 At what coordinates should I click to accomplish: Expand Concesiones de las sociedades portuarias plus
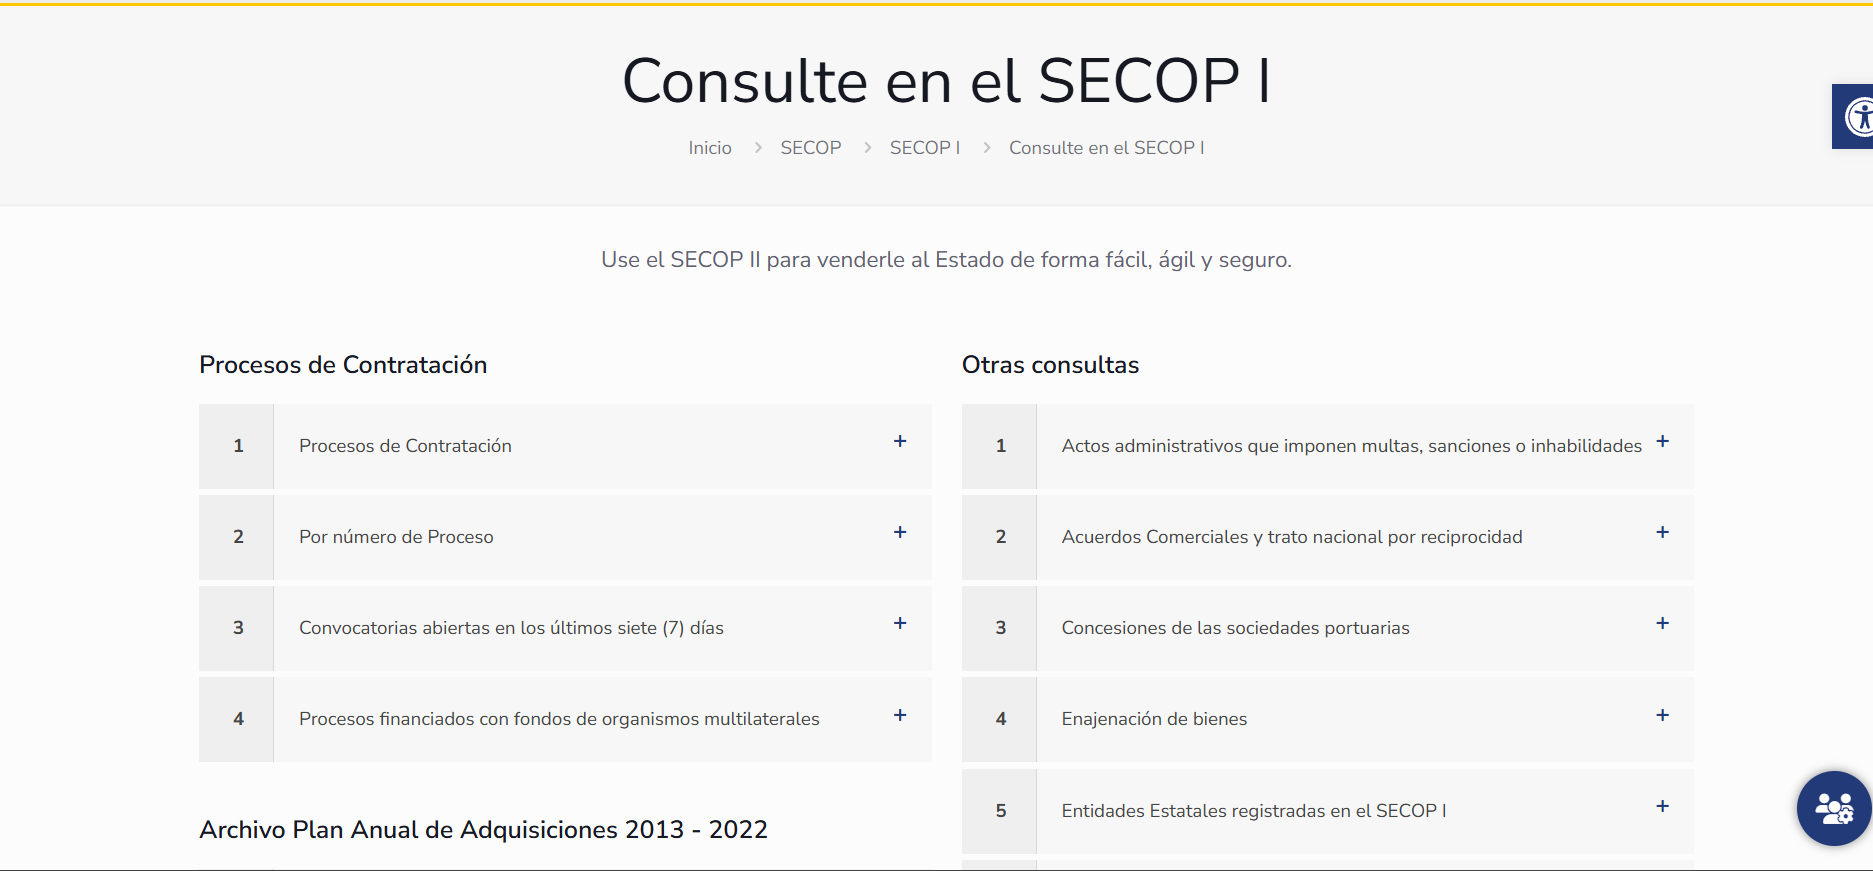[1663, 623]
